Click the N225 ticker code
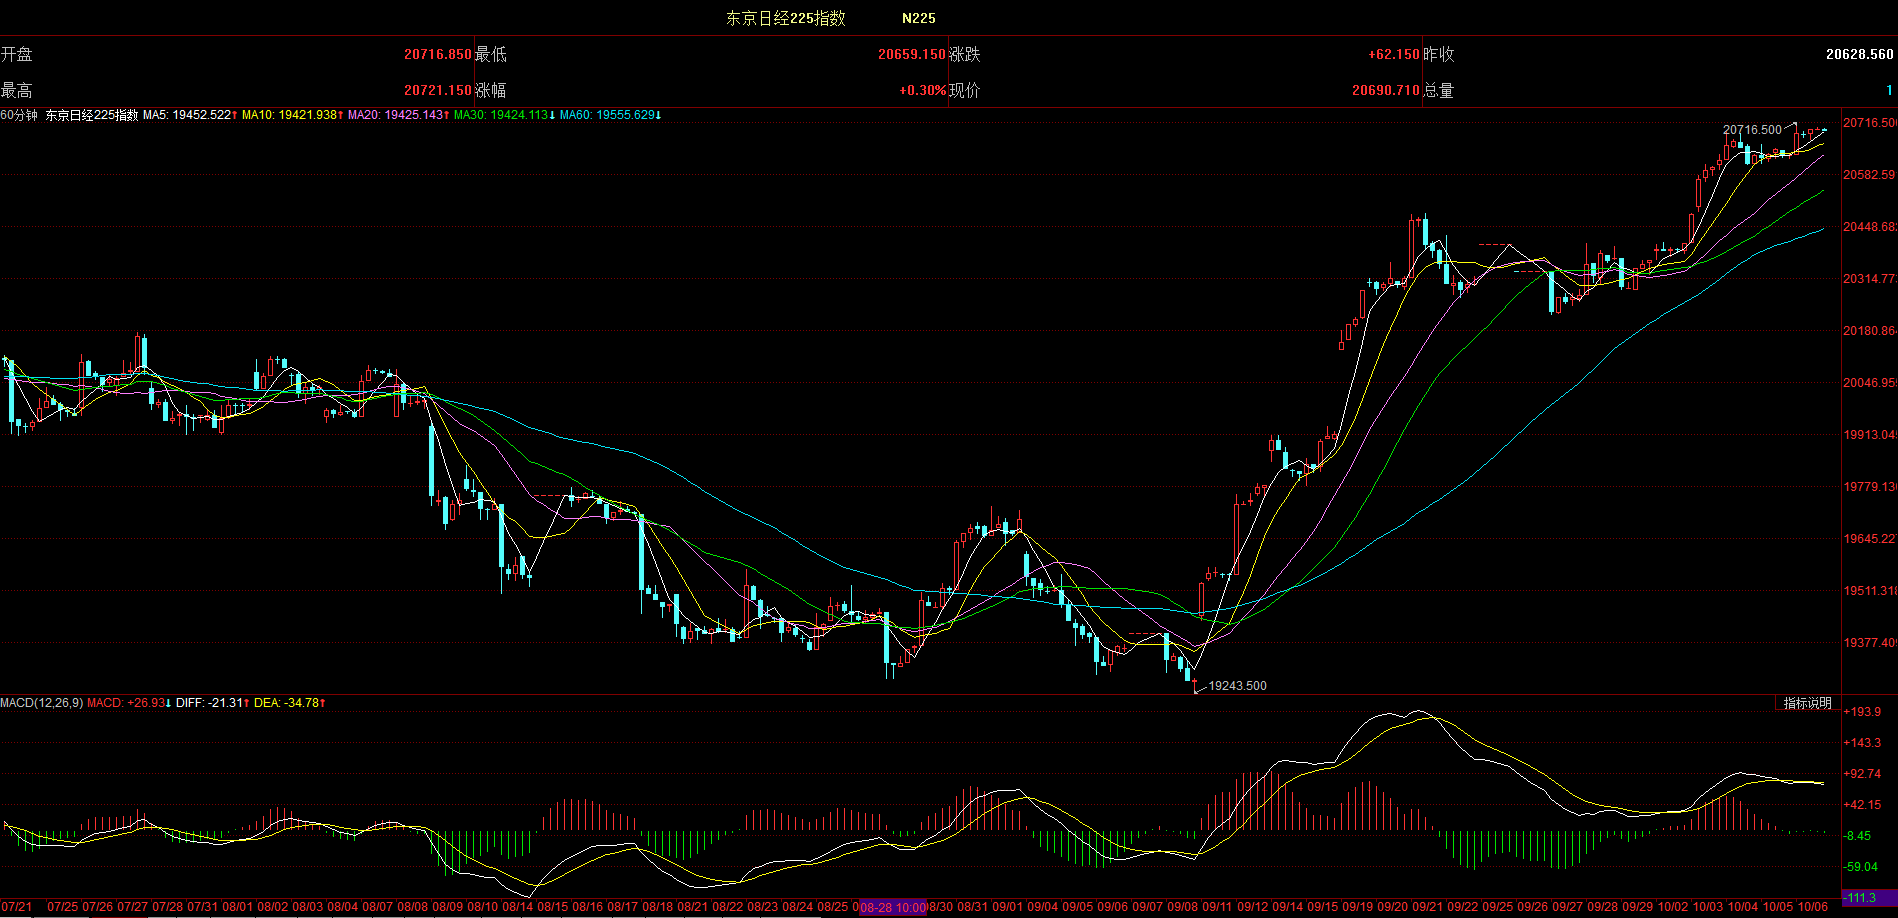 tap(918, 18)
